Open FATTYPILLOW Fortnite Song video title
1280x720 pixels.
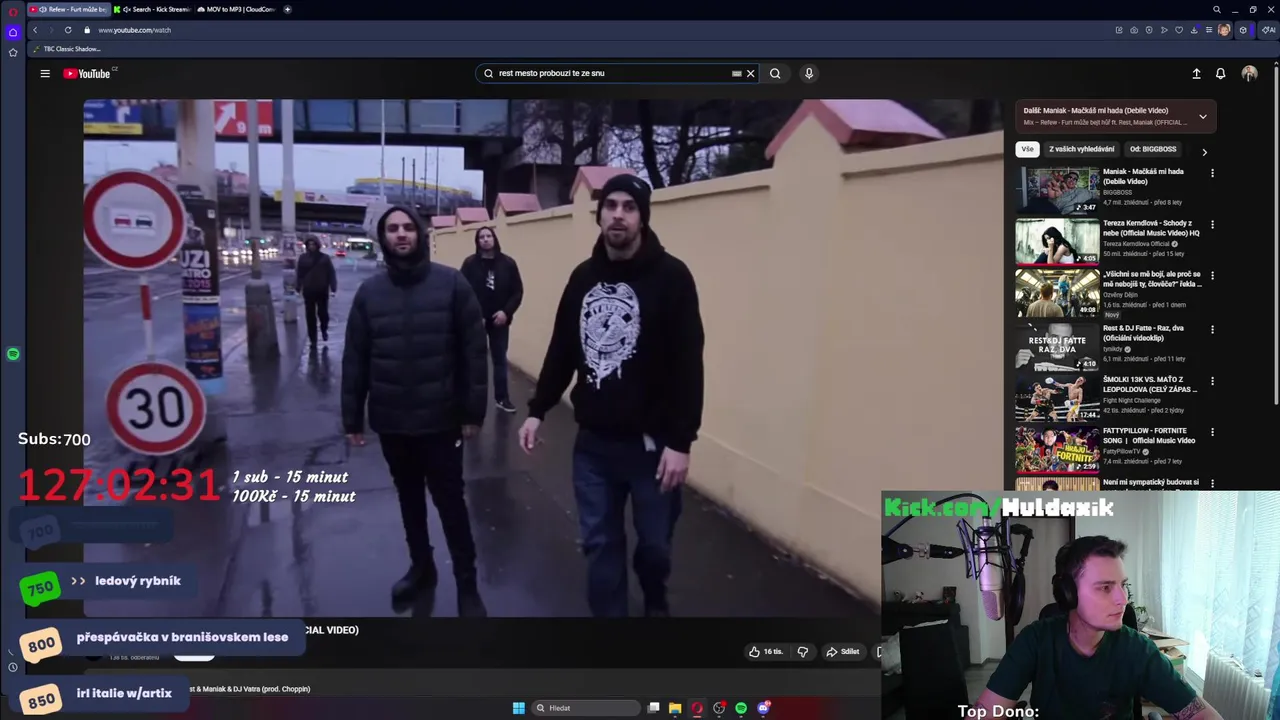pos(1149,436)
